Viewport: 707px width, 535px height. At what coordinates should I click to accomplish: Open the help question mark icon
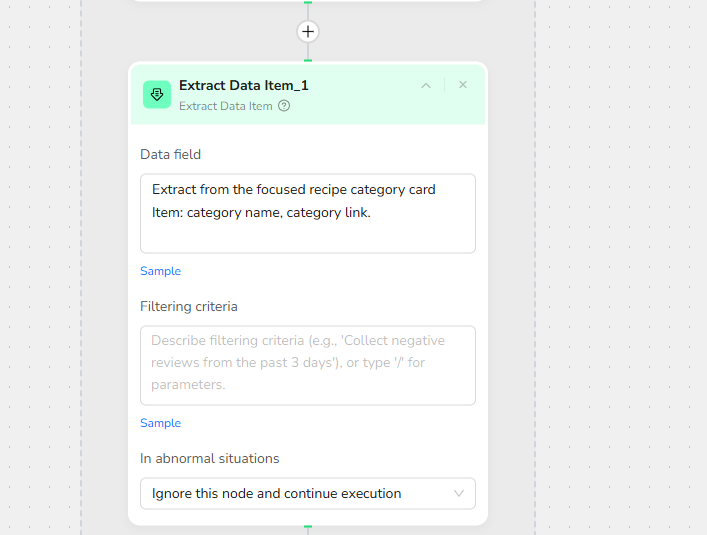(284, 106)
